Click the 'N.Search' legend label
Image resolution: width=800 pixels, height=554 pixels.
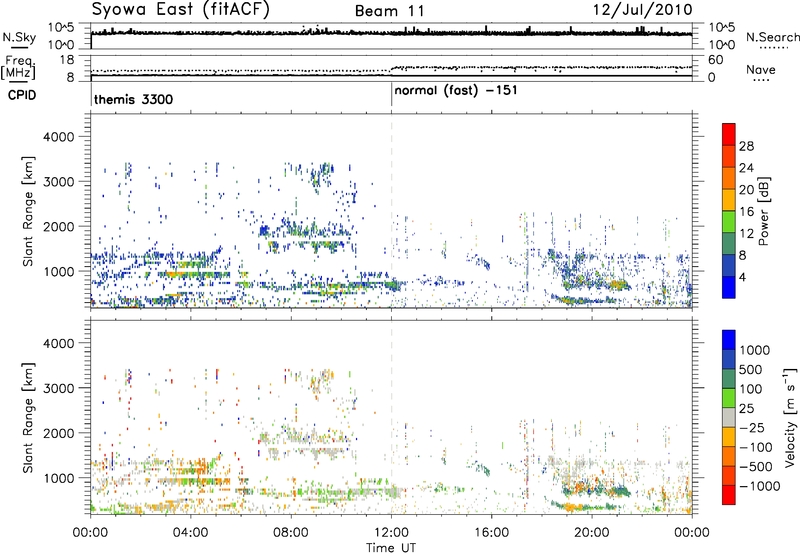pos(772,37)
